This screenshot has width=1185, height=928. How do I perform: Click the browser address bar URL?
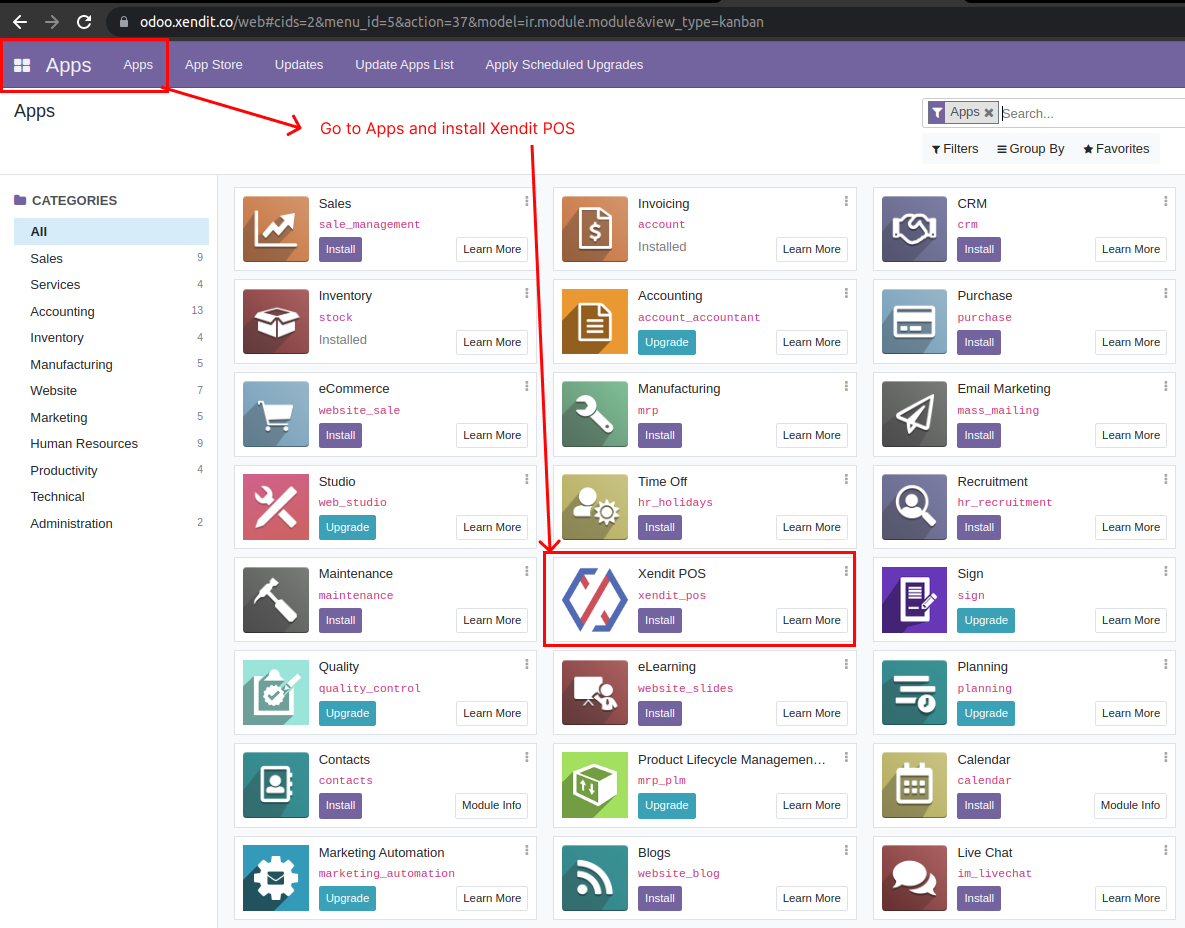(x=451, y=22)
